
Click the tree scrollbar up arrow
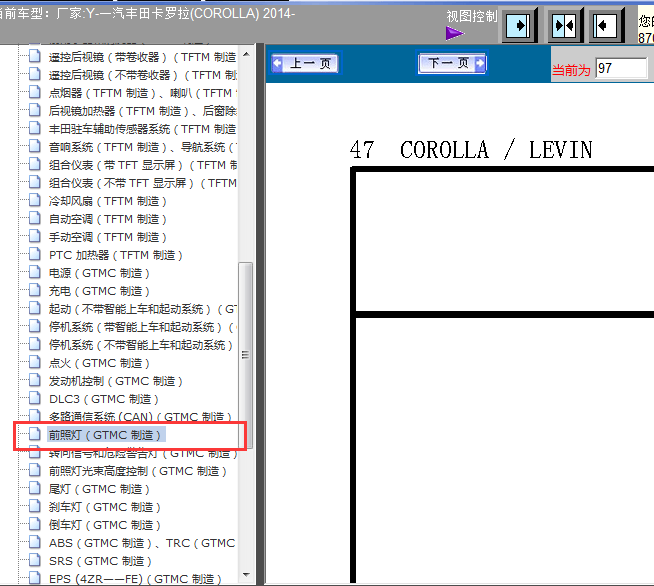click(246, 54)
